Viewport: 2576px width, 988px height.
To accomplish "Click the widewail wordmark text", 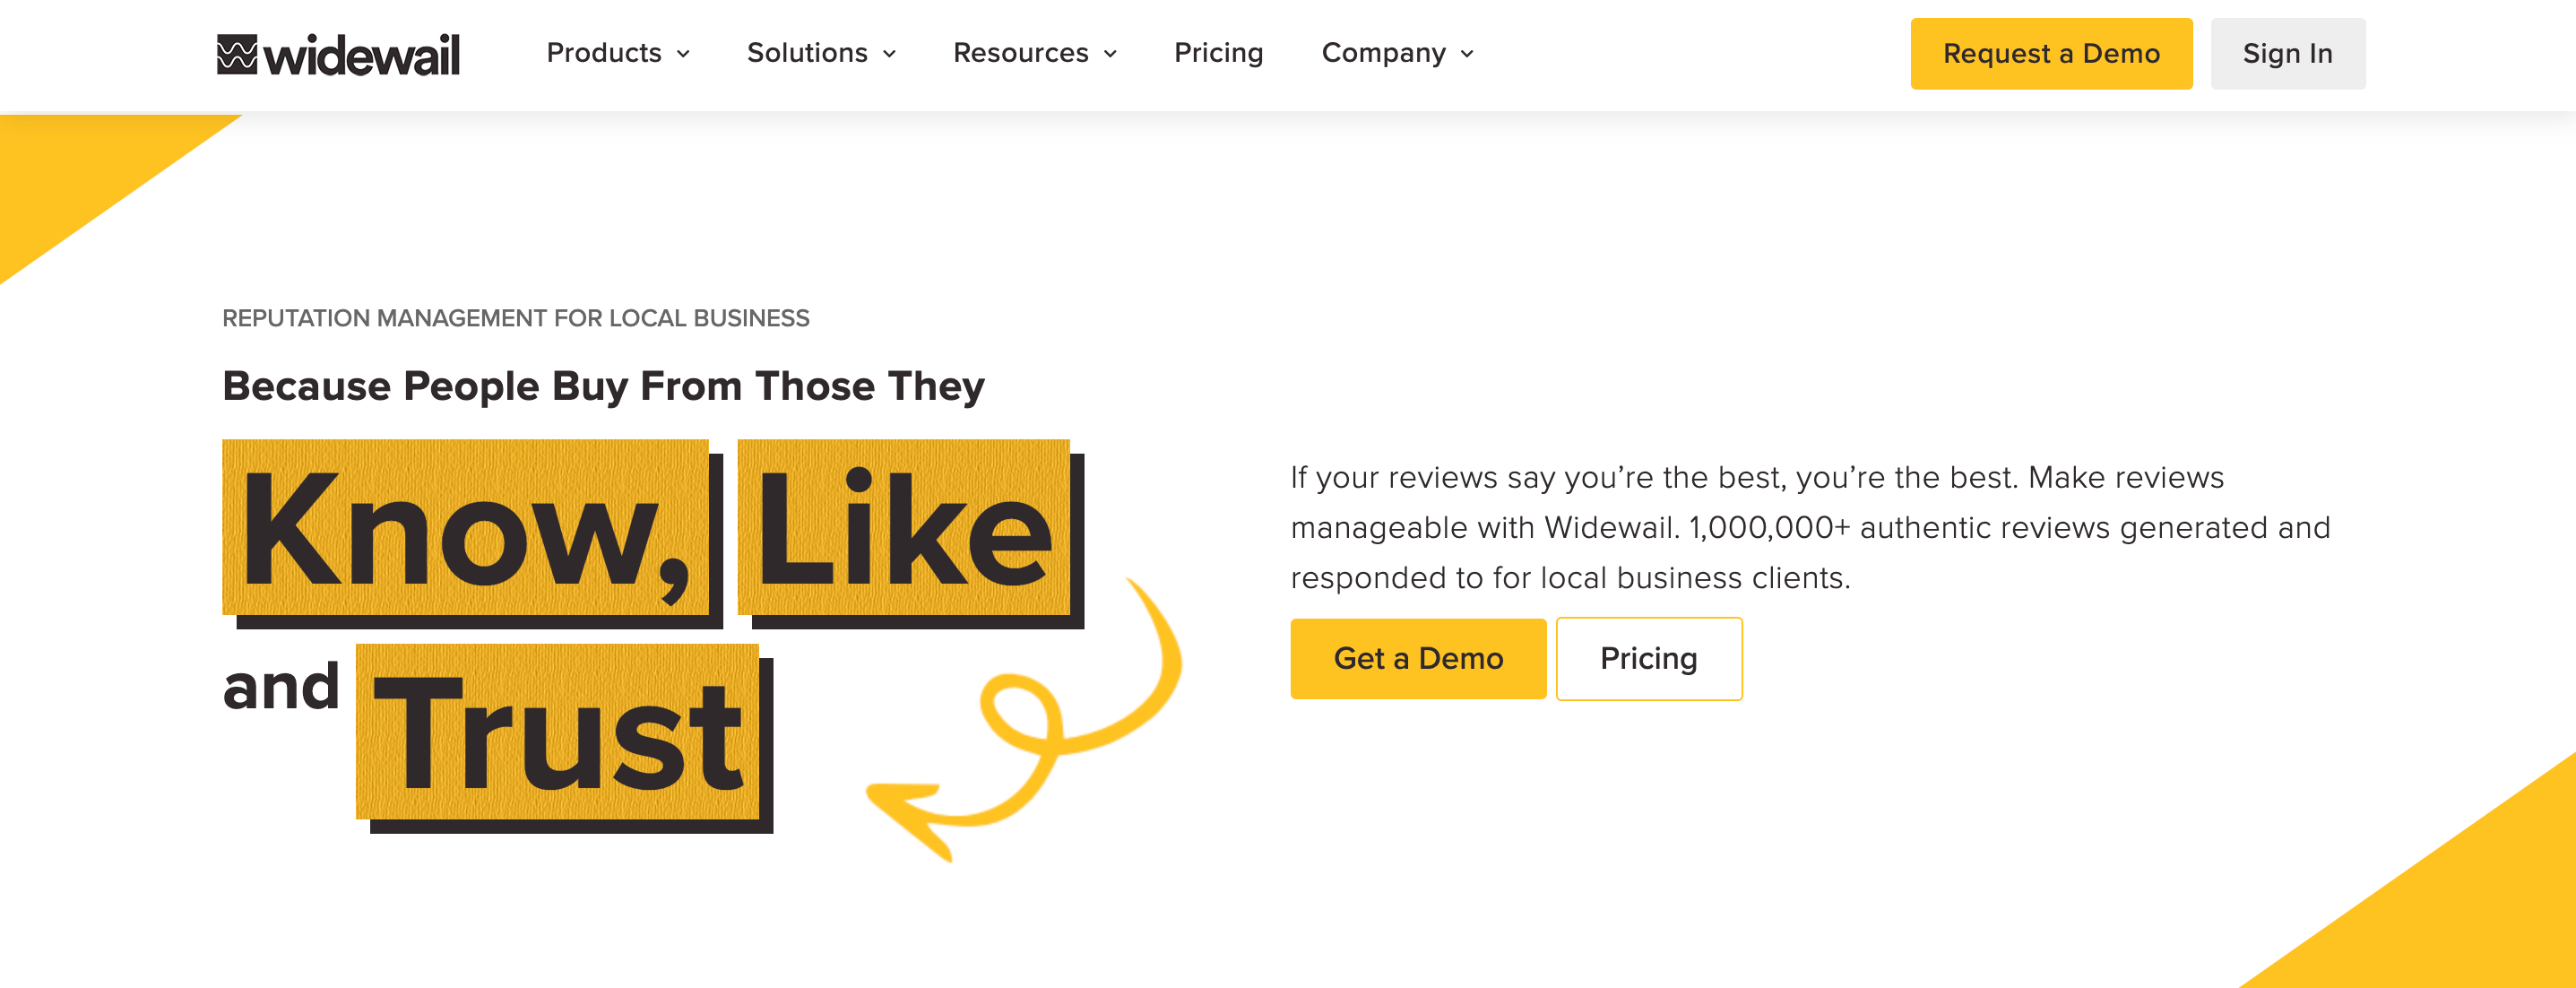I will click(x=362, y=56).
